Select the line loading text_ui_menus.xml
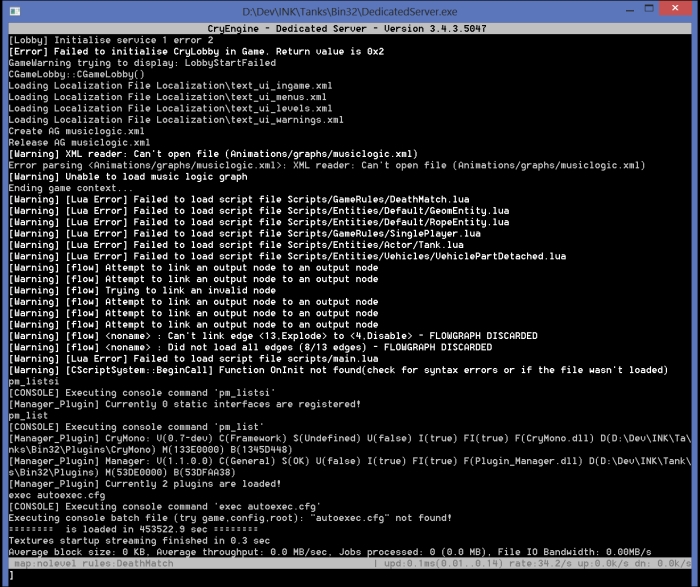The height and width of the screenshot is (587, 700). point(167,97)
